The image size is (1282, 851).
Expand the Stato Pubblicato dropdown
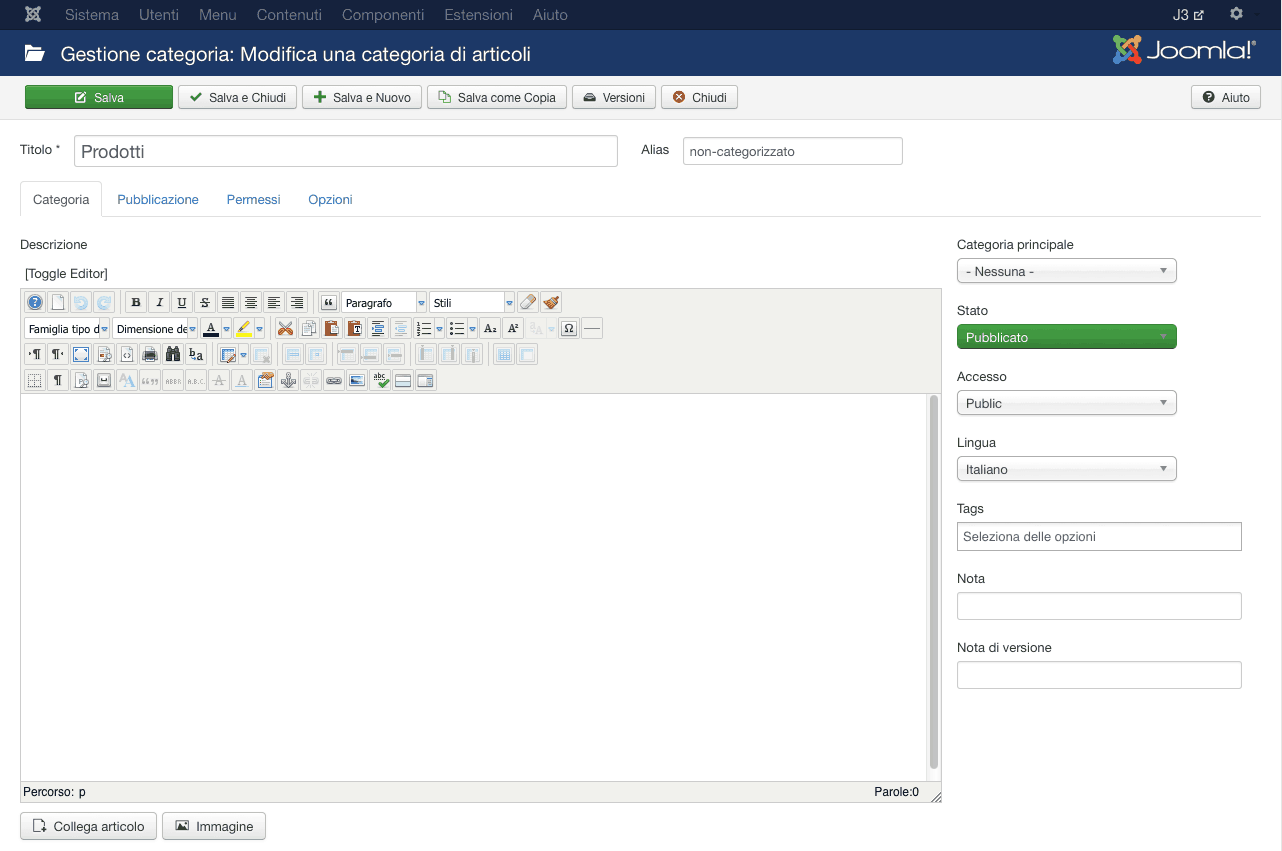point(1066,337)
